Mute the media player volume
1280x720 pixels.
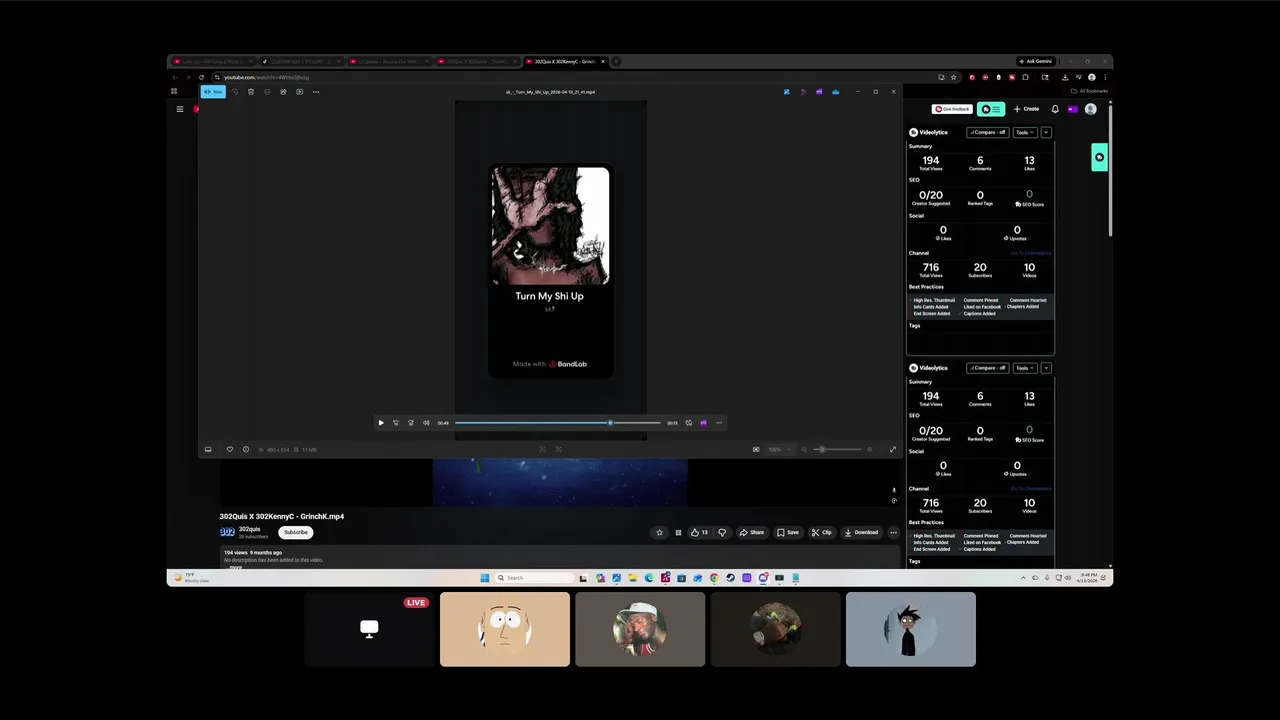[x=426, y=423]
